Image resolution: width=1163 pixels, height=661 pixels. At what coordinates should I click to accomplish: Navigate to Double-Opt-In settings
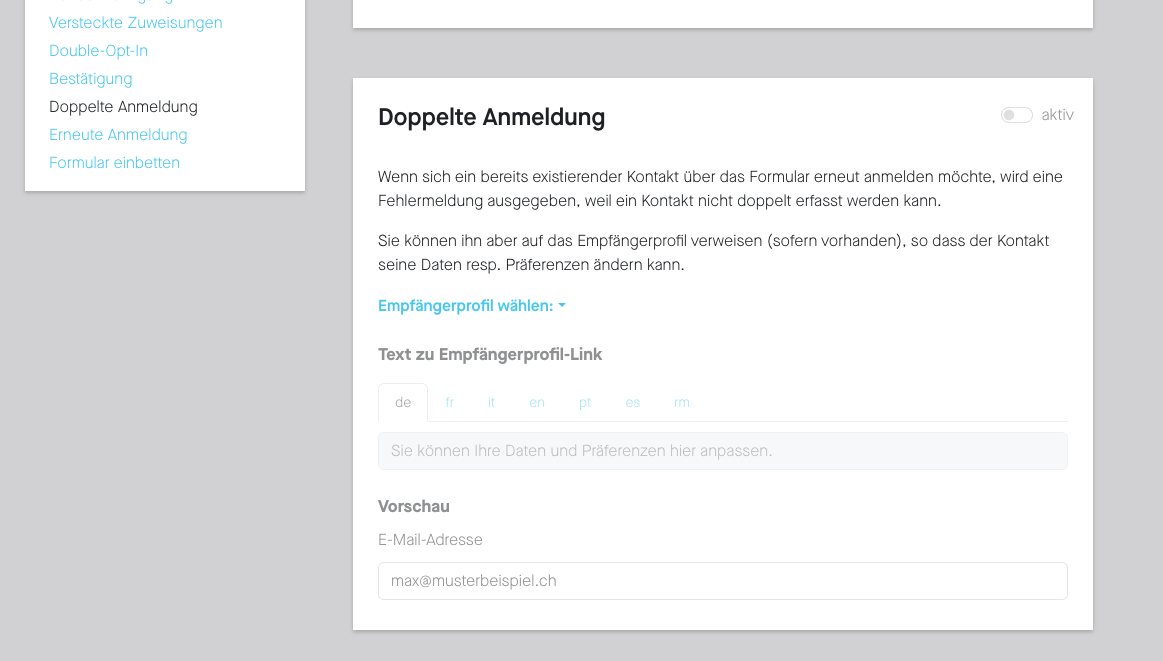(x=99, y=50)
